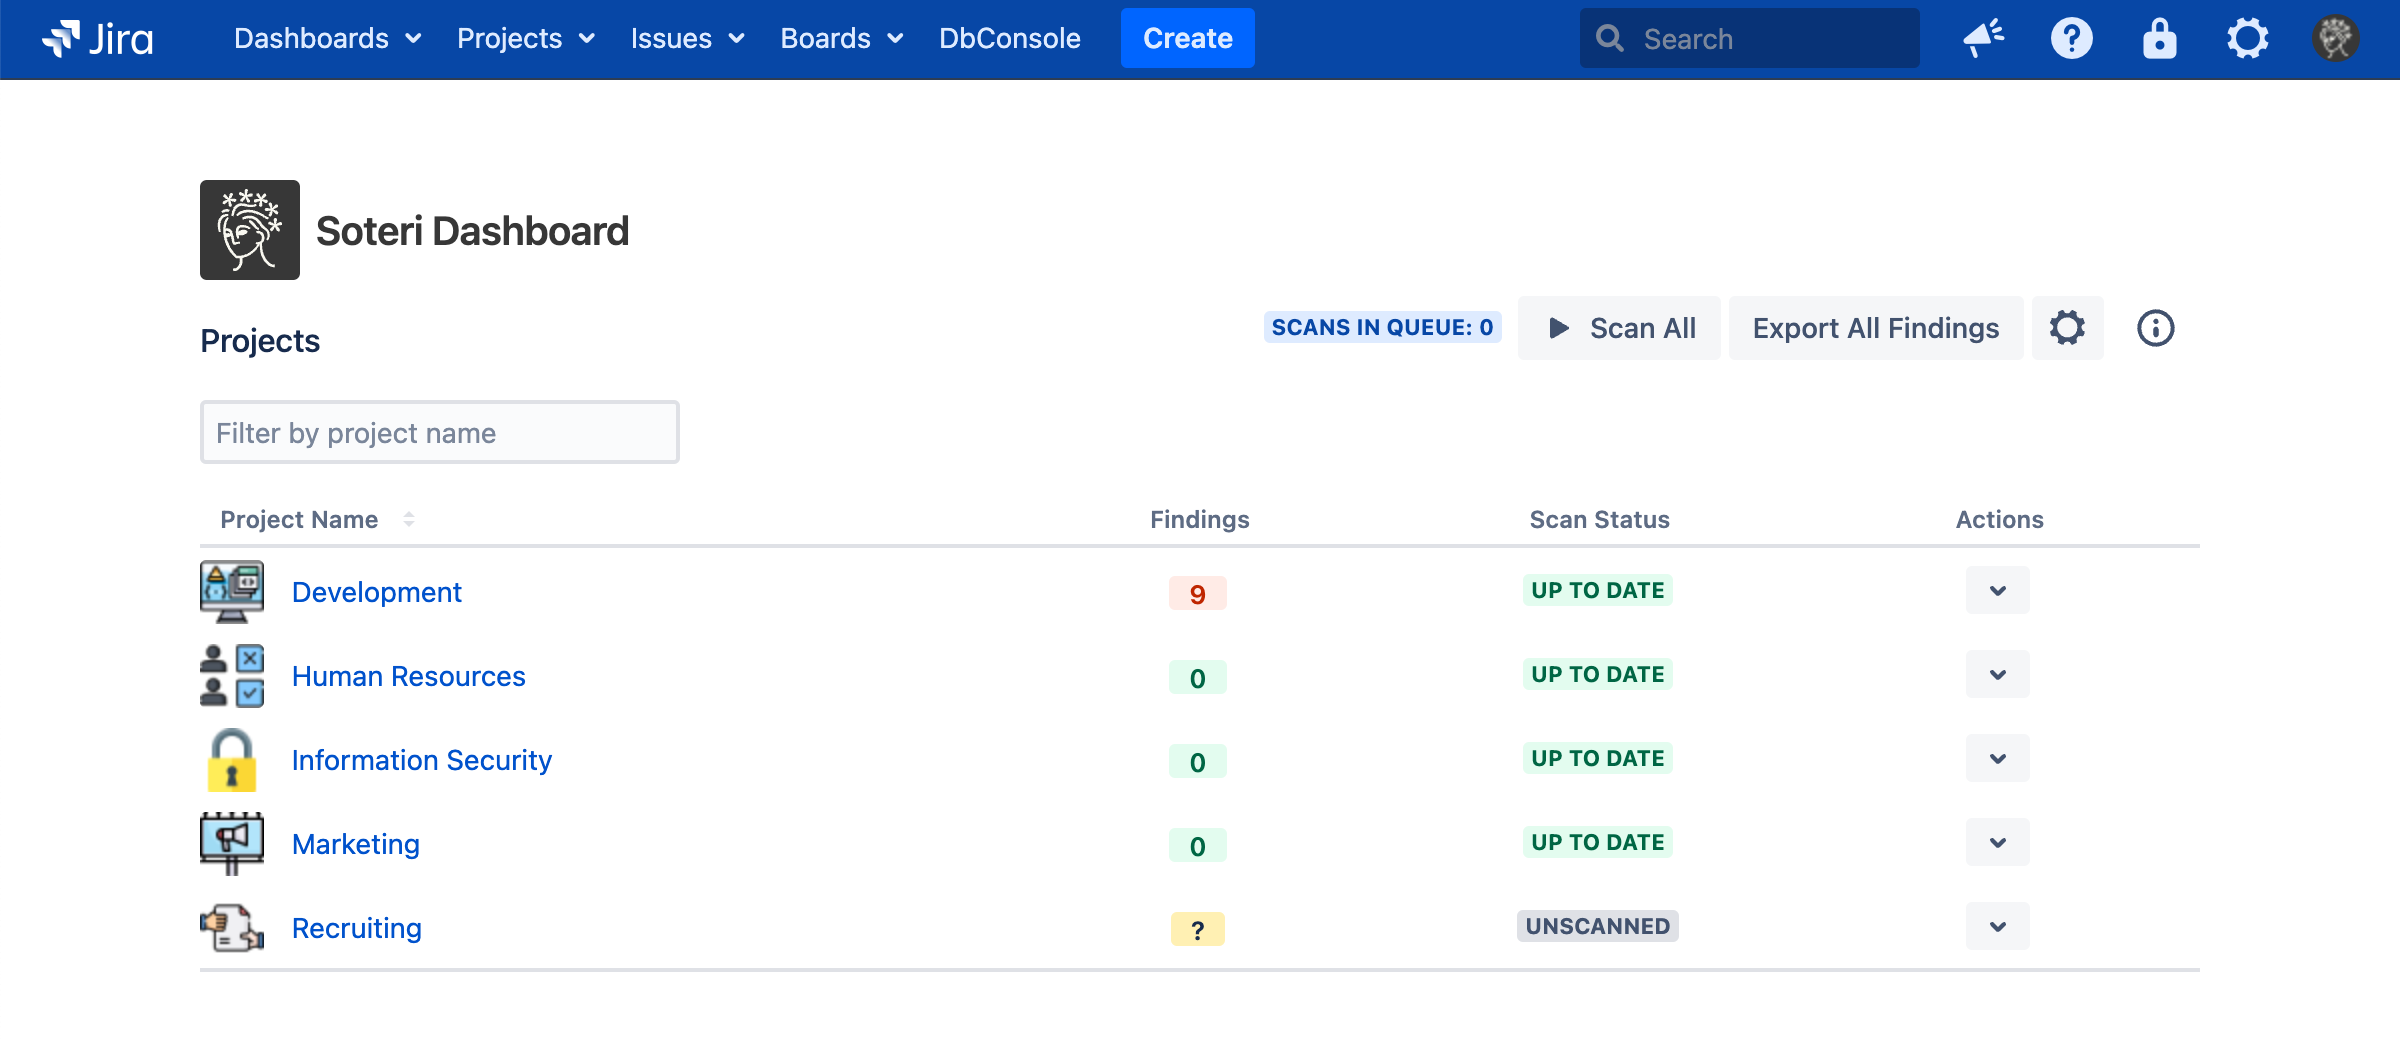This screenshot has height=1040, width=2400.
Task: Open the Information Security project link
Action: (421, 760)
